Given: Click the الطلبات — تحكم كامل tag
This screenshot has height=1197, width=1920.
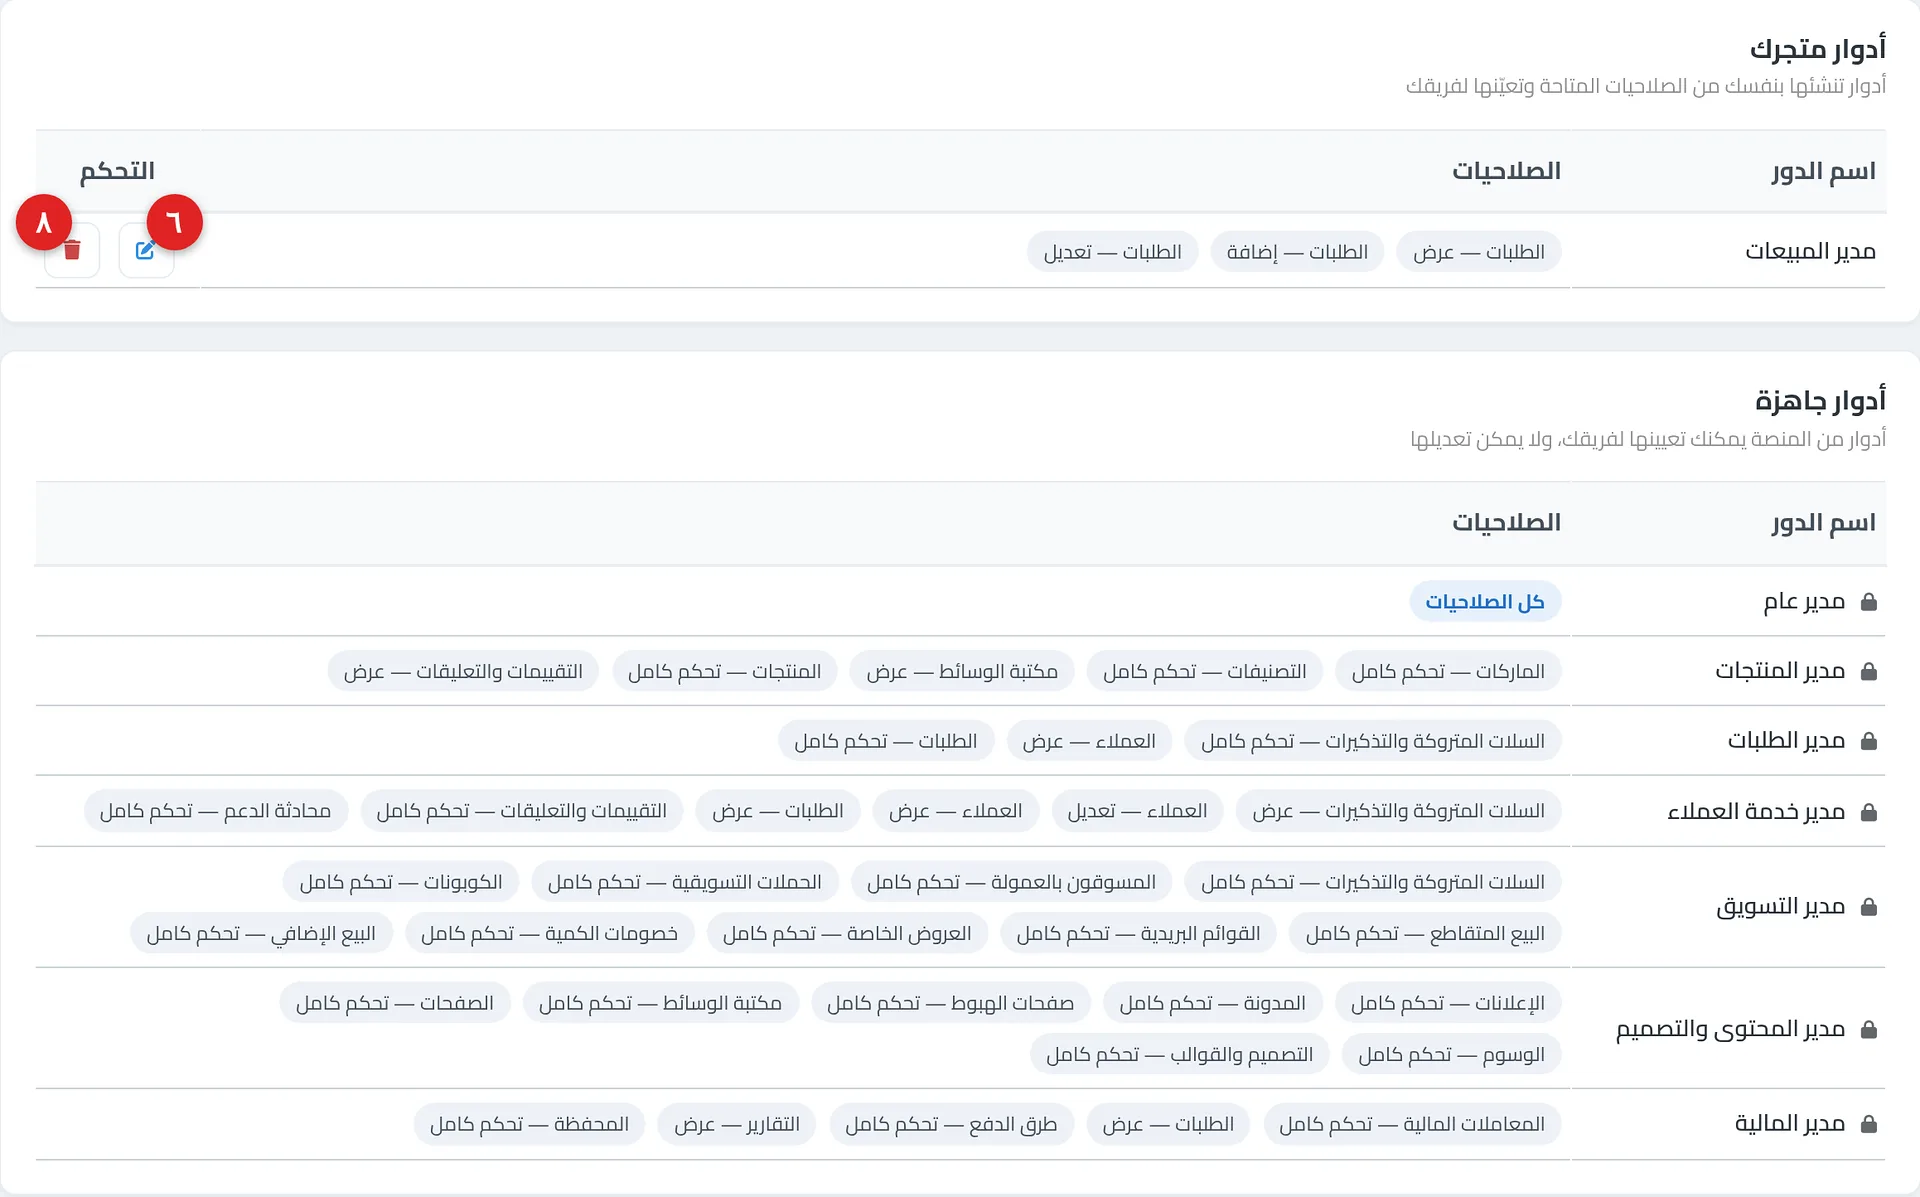Looking at the screenshot, I should point(886,741).
